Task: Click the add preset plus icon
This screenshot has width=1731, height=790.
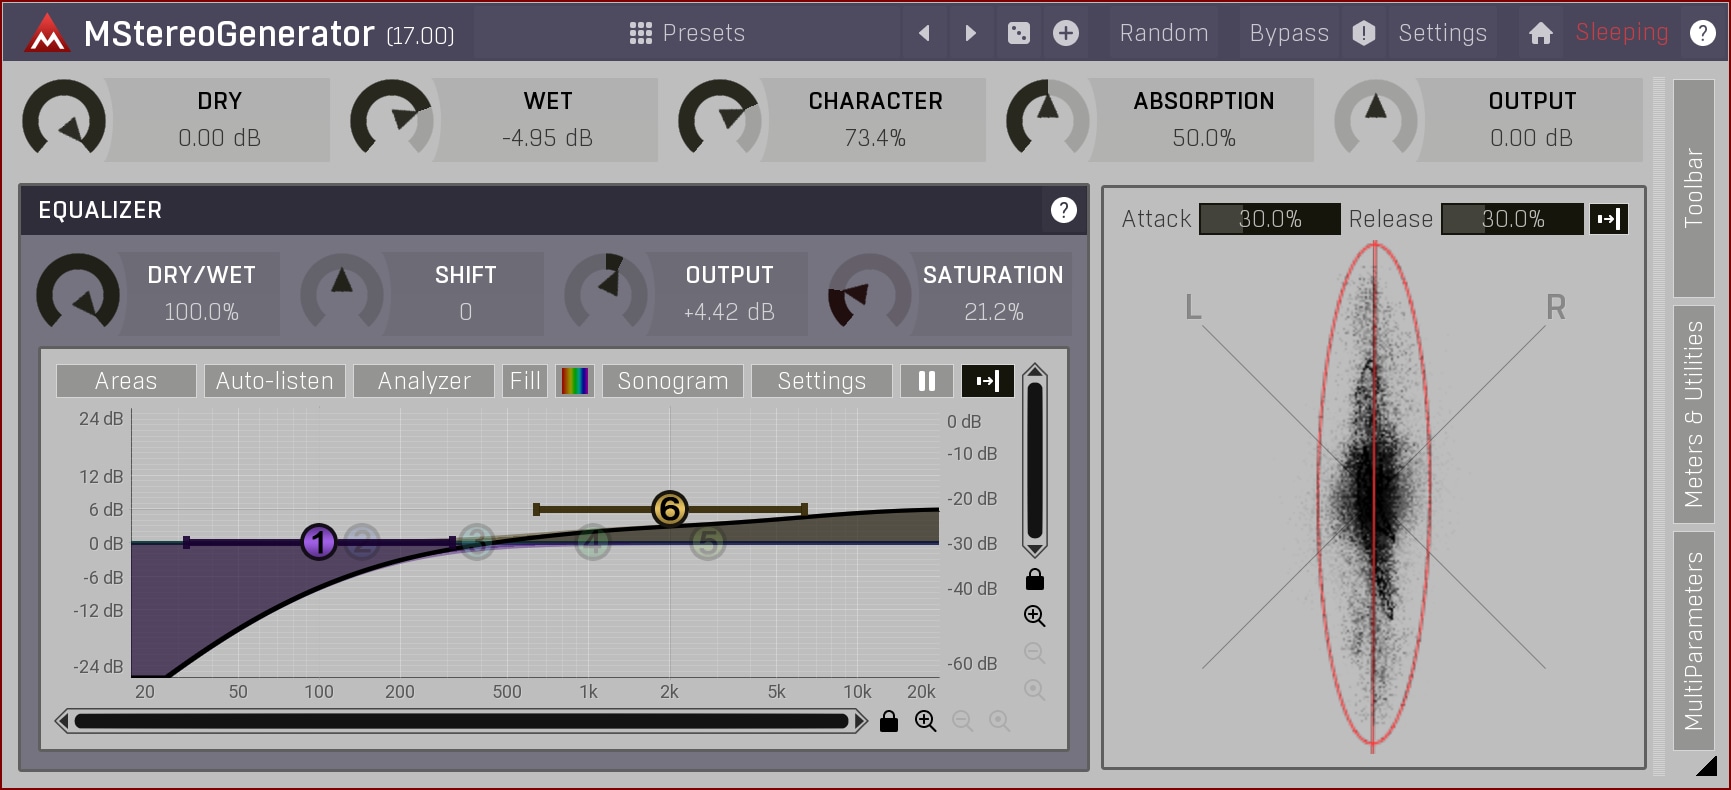Action: point(1066,33)
